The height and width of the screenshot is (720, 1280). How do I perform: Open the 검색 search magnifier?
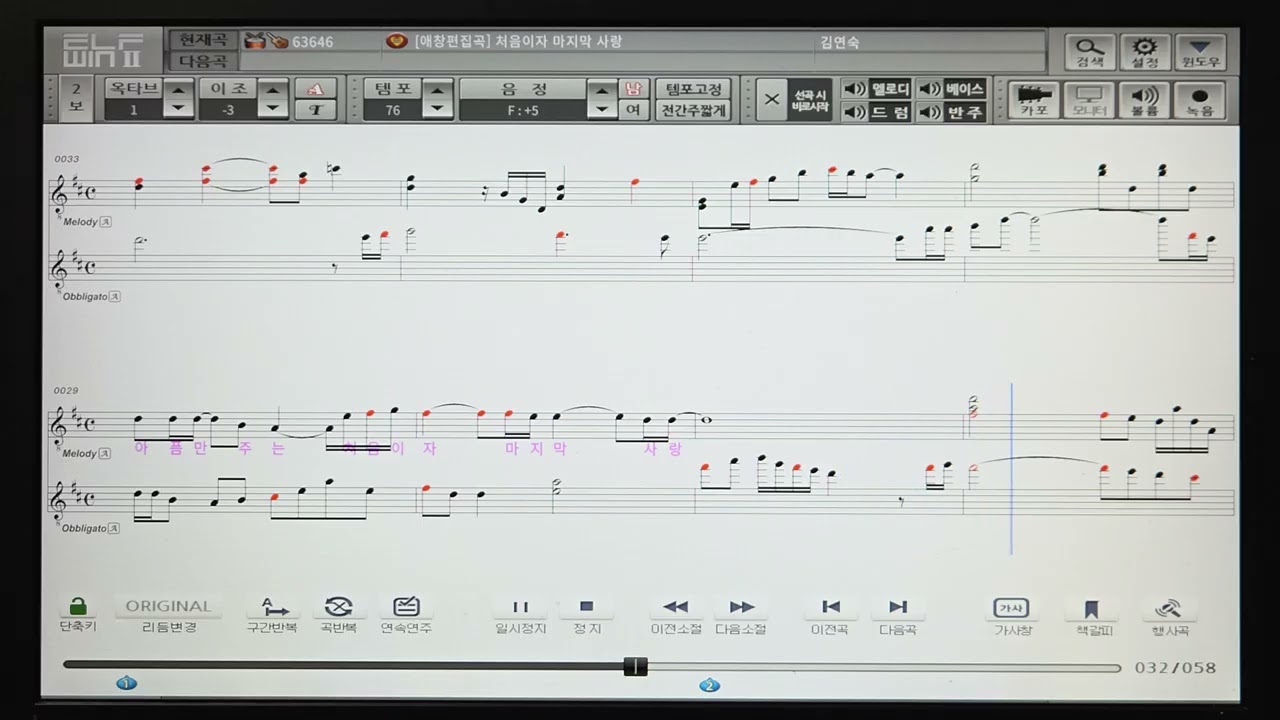click(x=1089, y=51)
